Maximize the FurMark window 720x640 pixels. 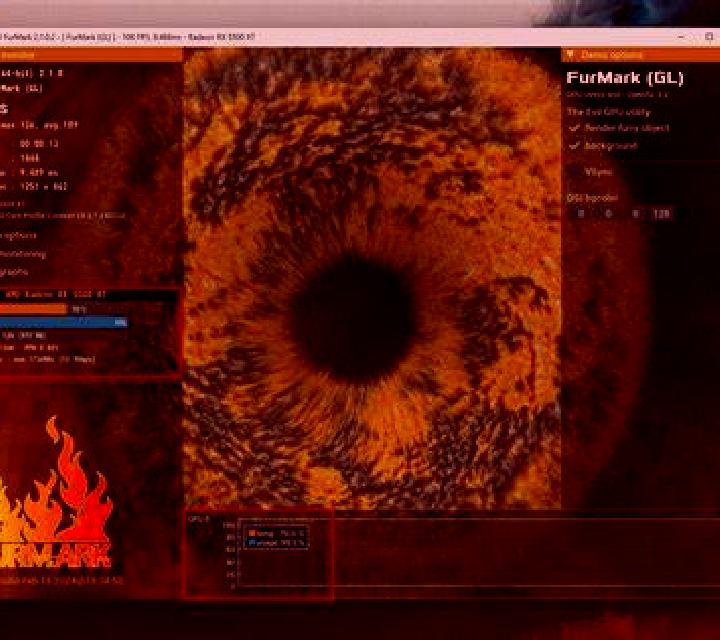point(709,37)
